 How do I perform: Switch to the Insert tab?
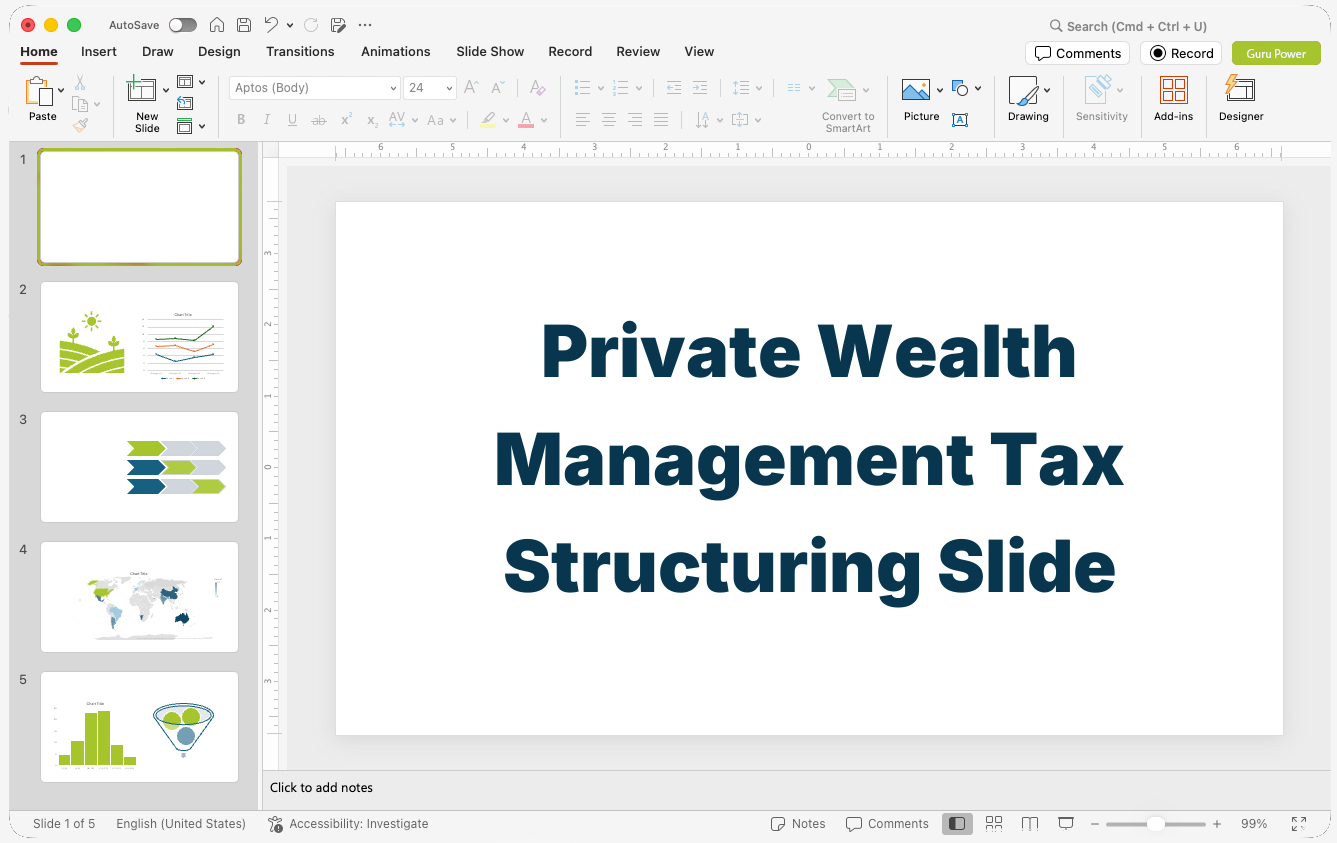[x=99, y=51]
